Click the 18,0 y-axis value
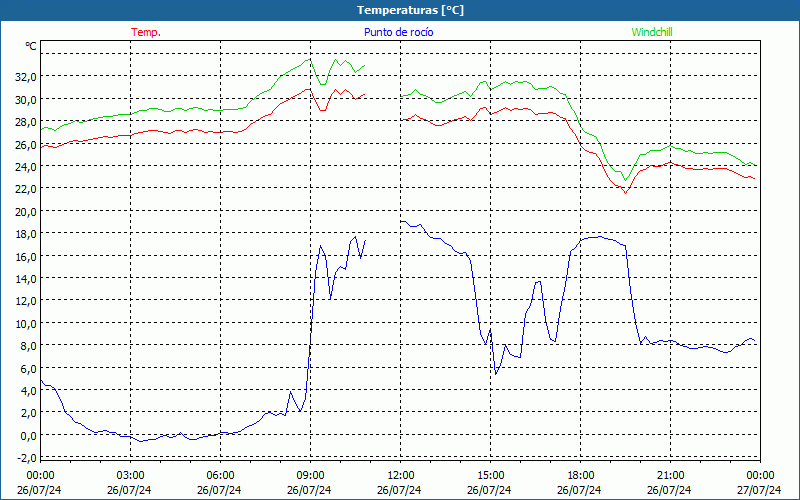The image size is (800, 500). [26, 234]
